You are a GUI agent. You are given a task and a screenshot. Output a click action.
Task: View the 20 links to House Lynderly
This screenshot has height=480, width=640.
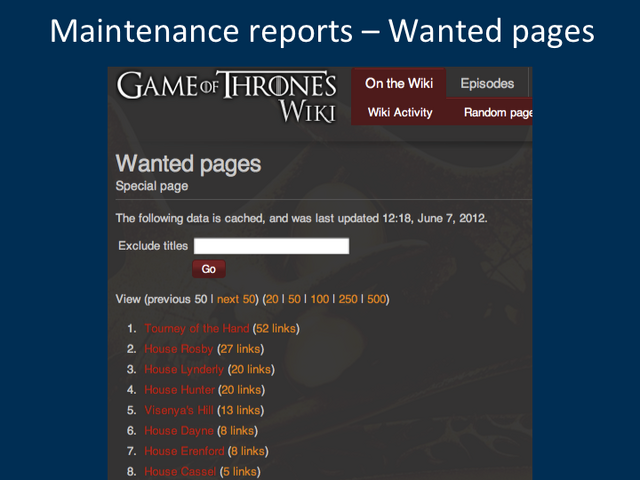(x=251, y=369)
